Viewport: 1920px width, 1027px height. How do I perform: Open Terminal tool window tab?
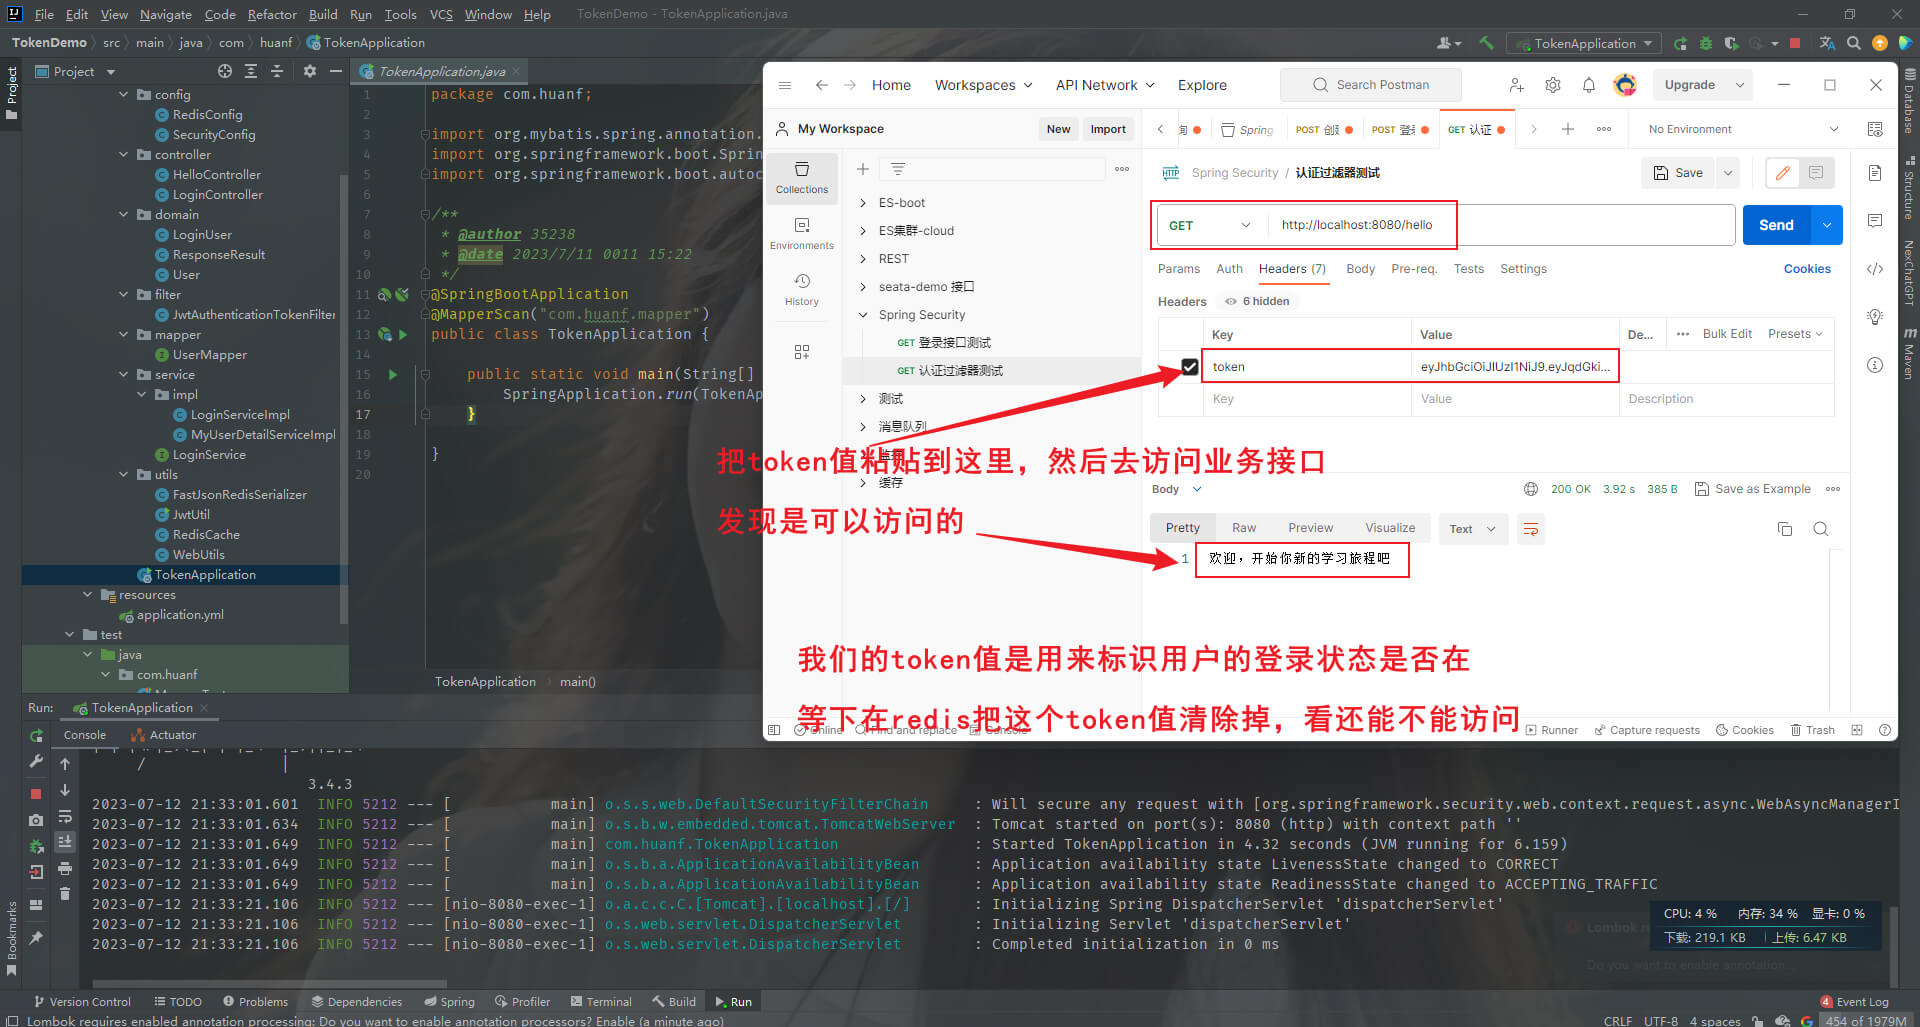pyautogui.click(x=601, y=1001)
